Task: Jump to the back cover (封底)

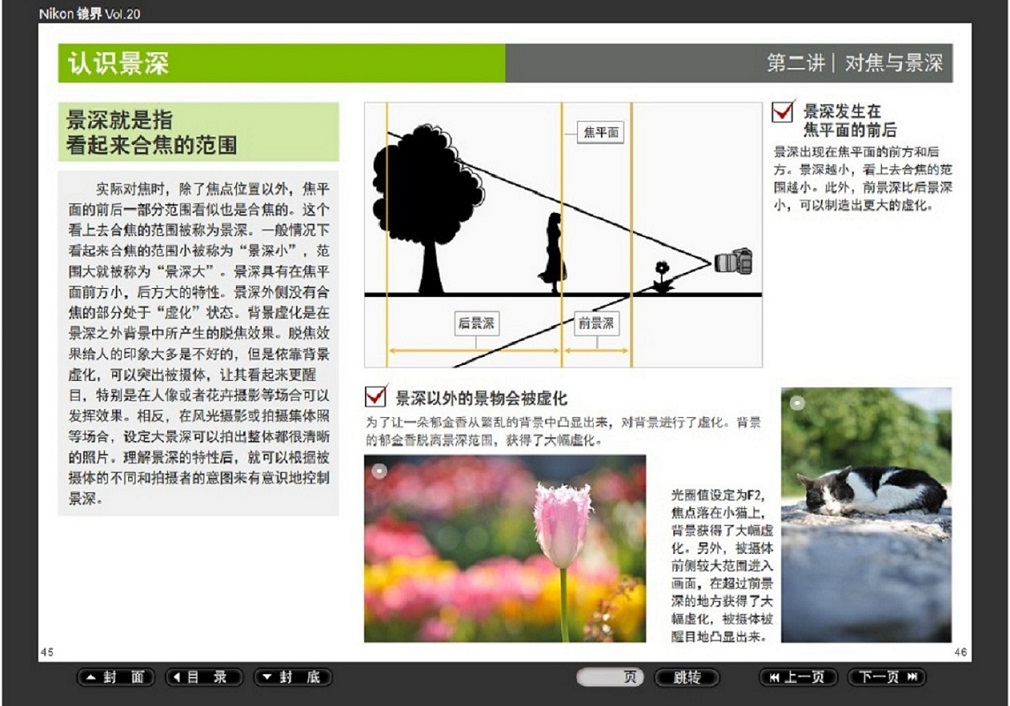Action: (291, 677)
